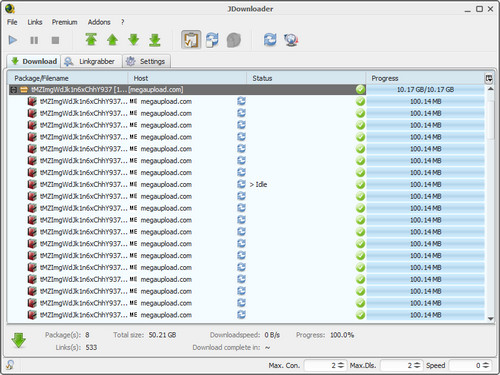Click the Total size value 50.21 GB
500x375 pixels.
click(x=162, y=335)
